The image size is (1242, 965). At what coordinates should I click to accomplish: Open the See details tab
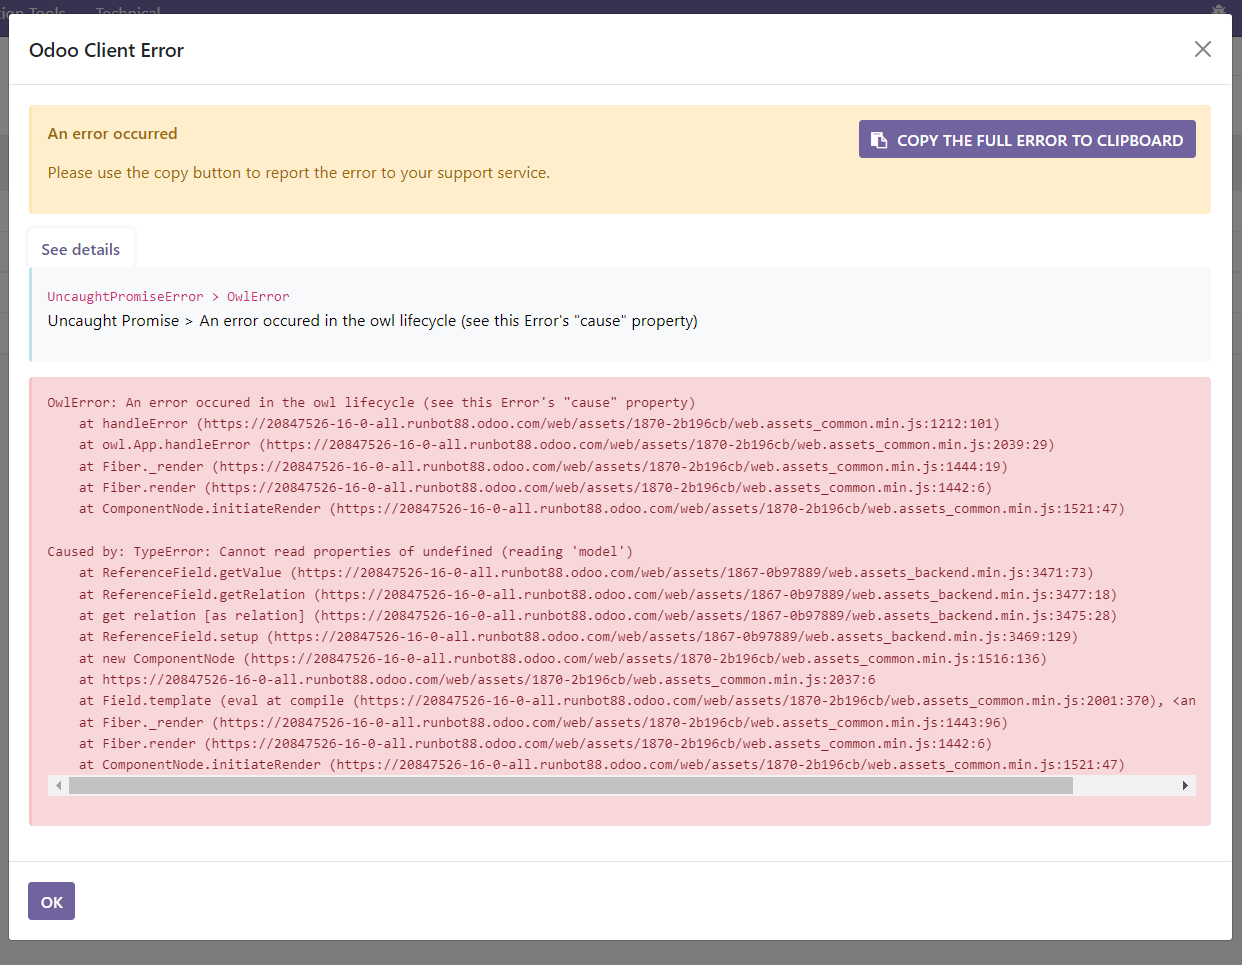(x=80, y=249)
